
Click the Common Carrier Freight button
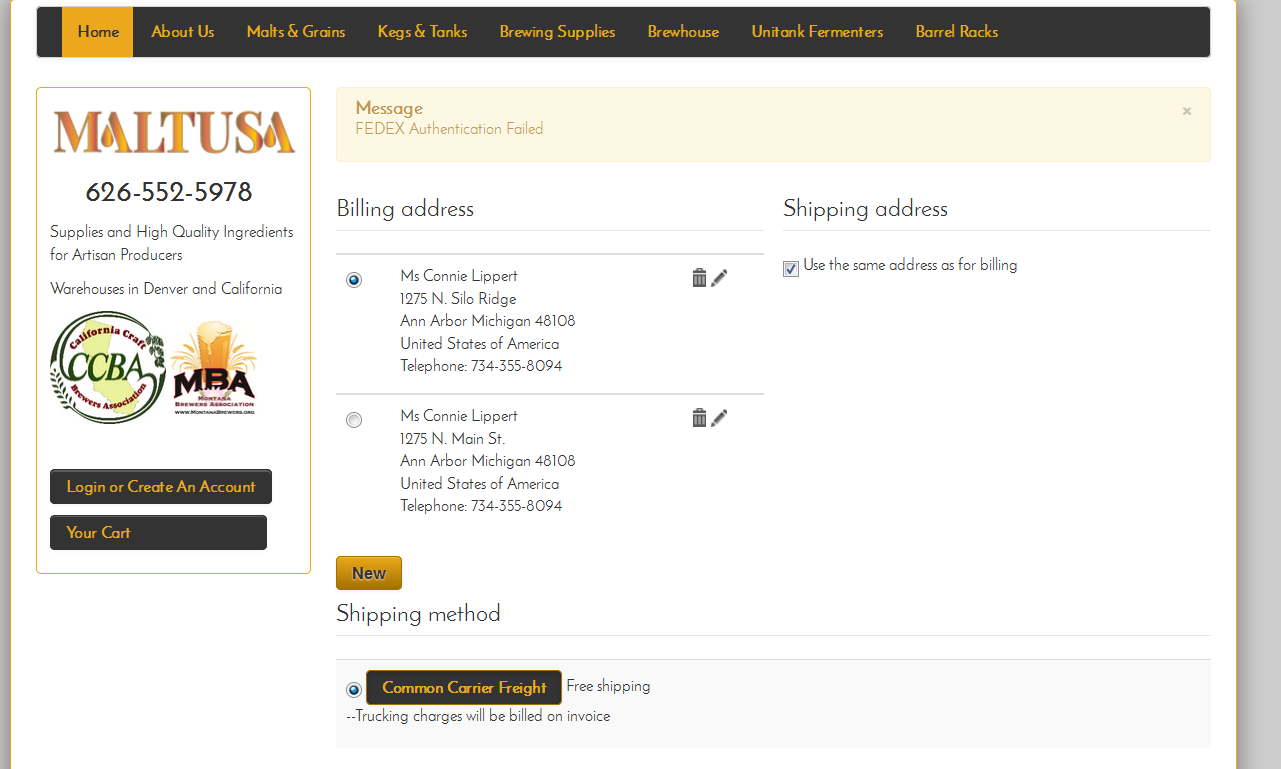pos(464,688)
